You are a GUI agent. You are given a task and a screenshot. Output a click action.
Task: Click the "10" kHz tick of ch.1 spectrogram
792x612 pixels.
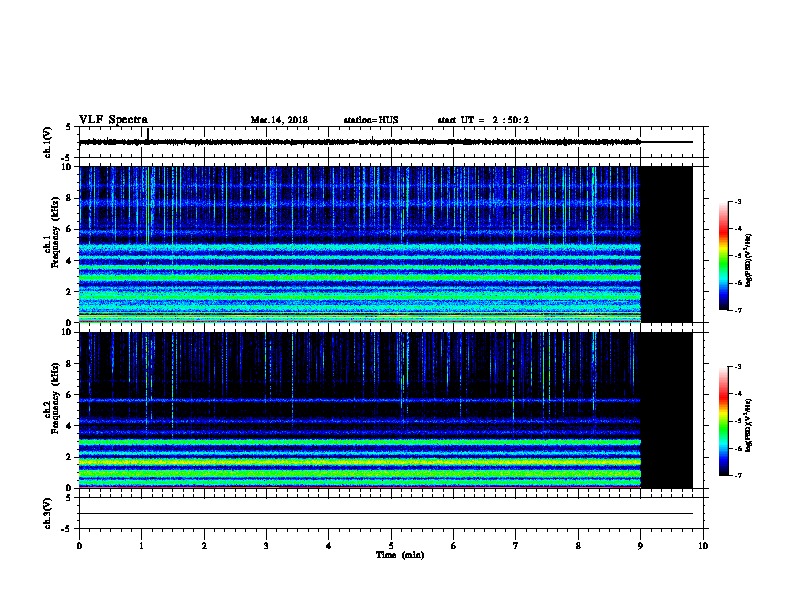pos(68,167)
